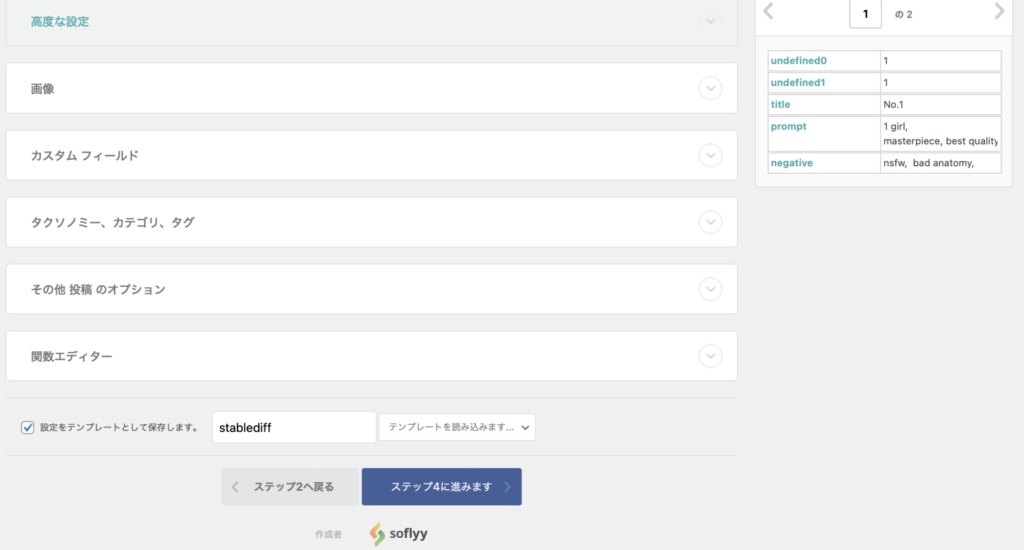
Task: Go to next record with right arrow
Action: point(999,12)
